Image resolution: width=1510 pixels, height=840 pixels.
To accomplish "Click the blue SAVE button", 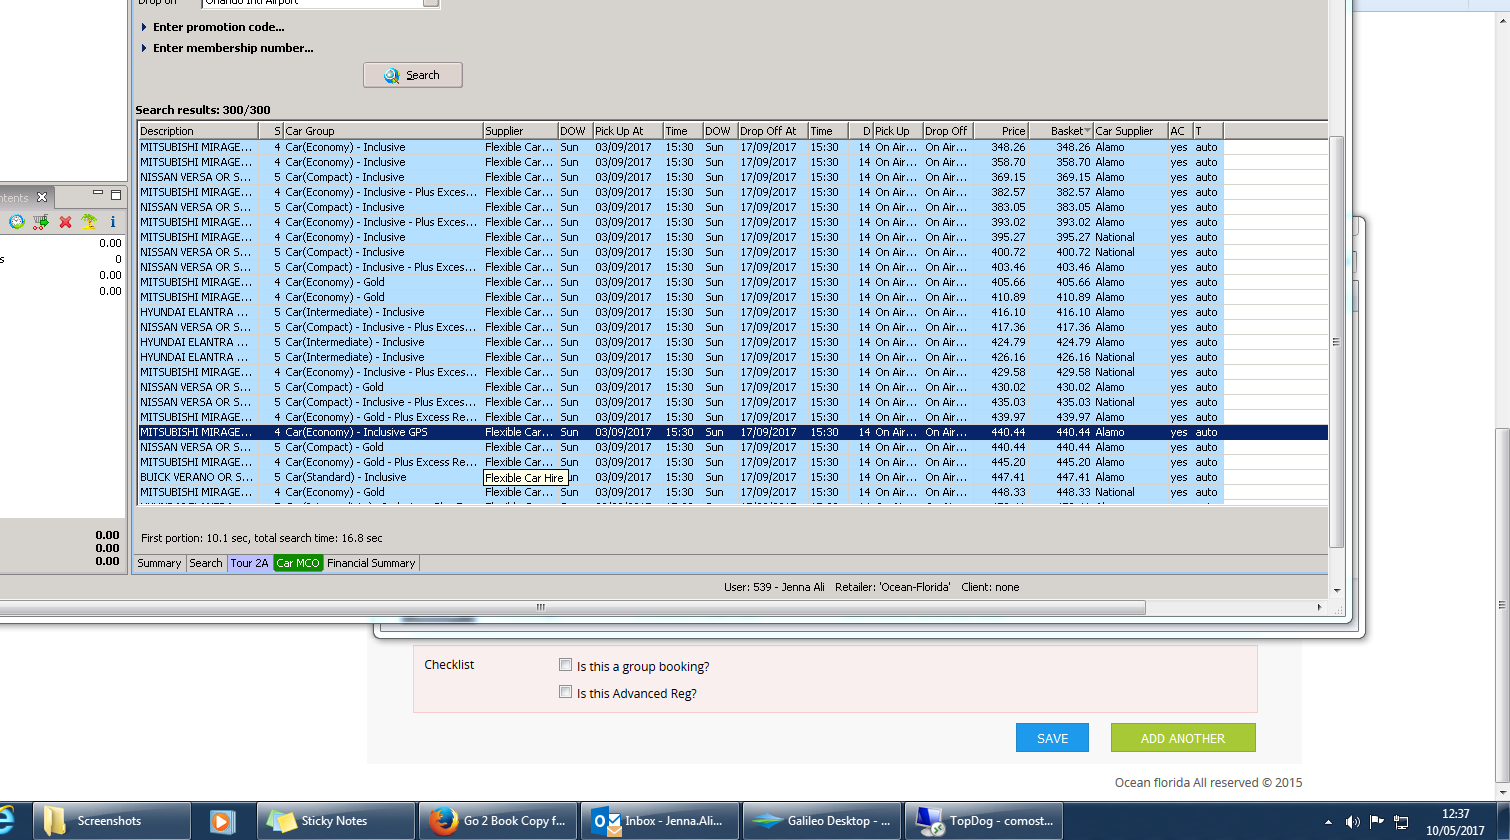I will (1052, 738).
